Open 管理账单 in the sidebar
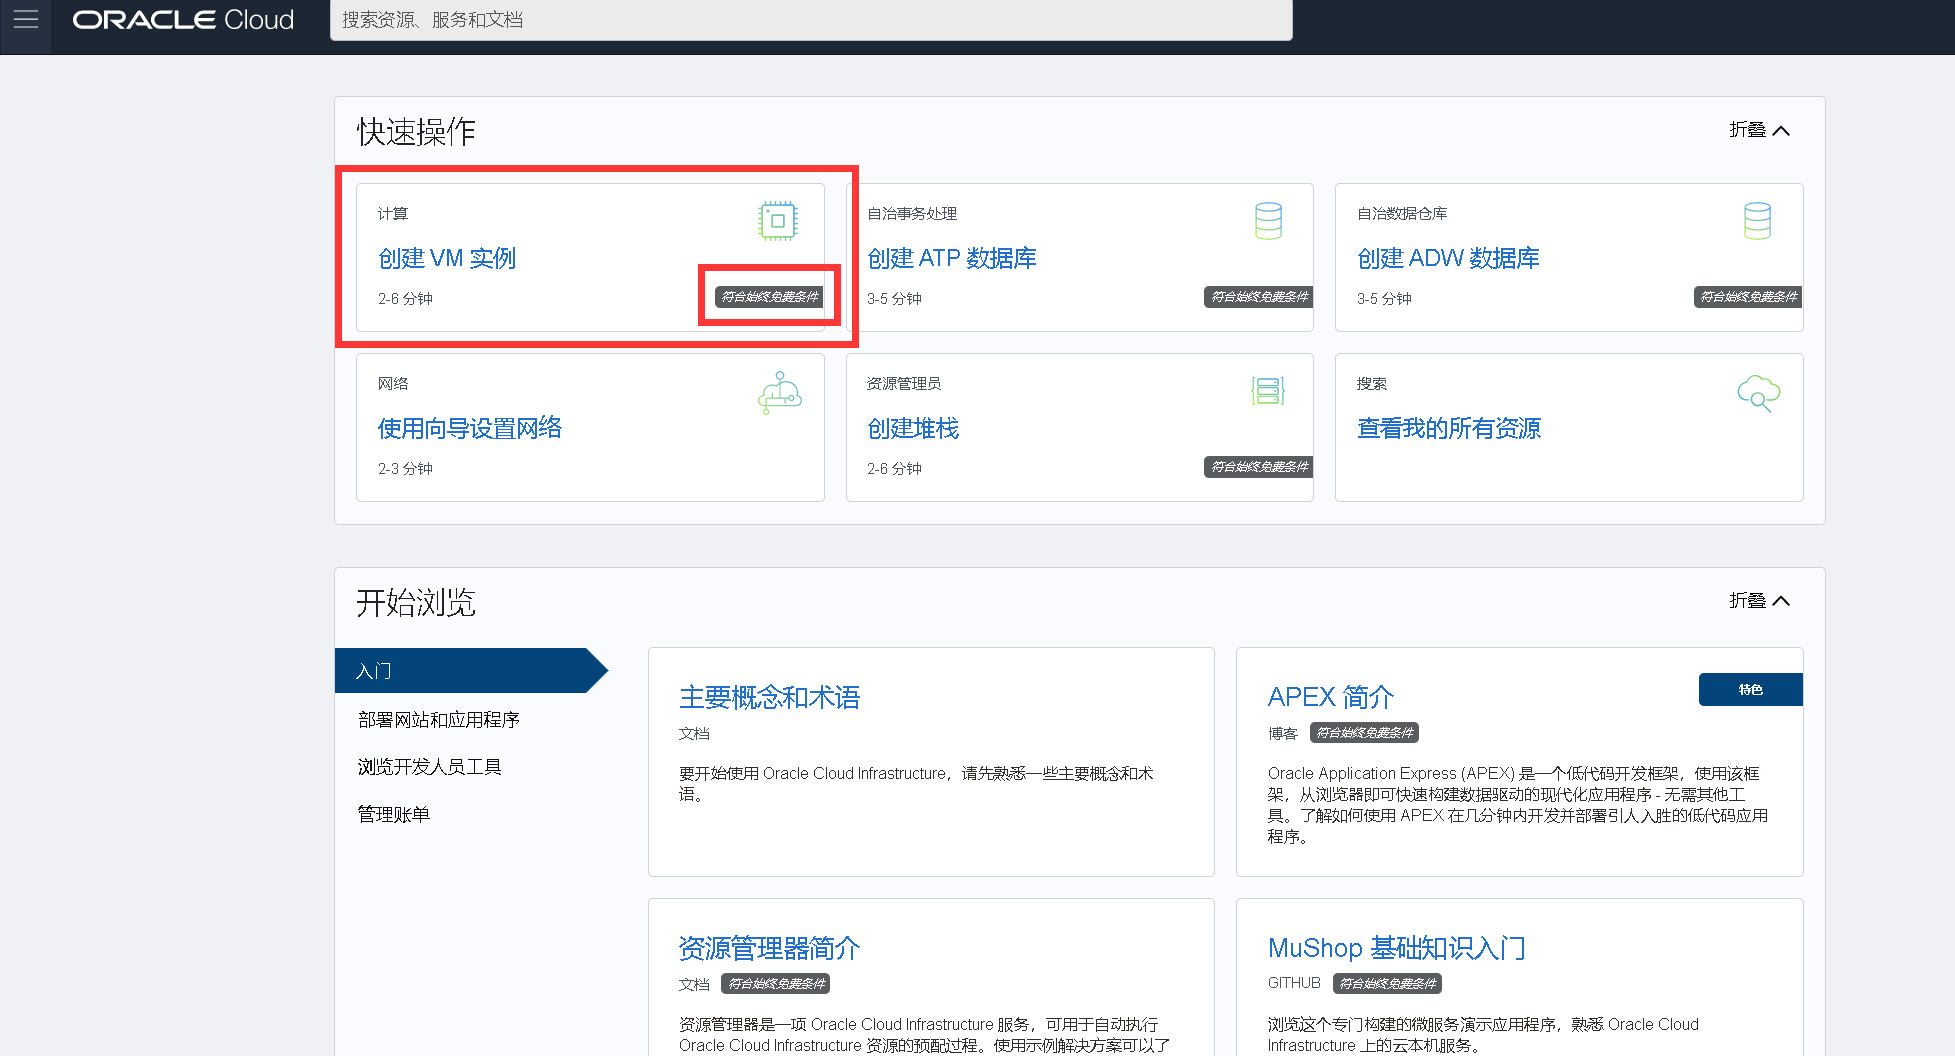 tap(393, 813)
